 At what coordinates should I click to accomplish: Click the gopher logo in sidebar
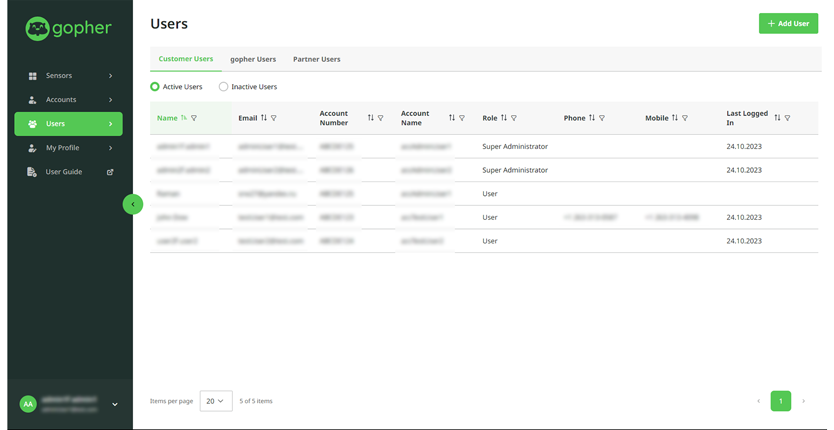(x=68, y=28)
